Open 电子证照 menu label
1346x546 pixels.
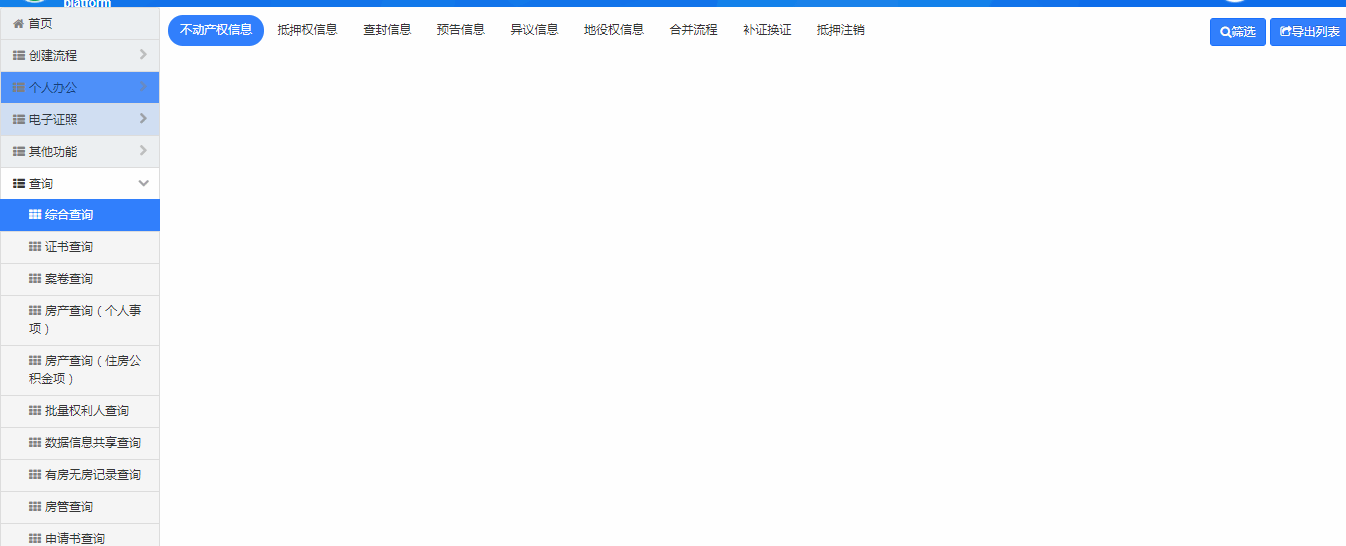53,120
